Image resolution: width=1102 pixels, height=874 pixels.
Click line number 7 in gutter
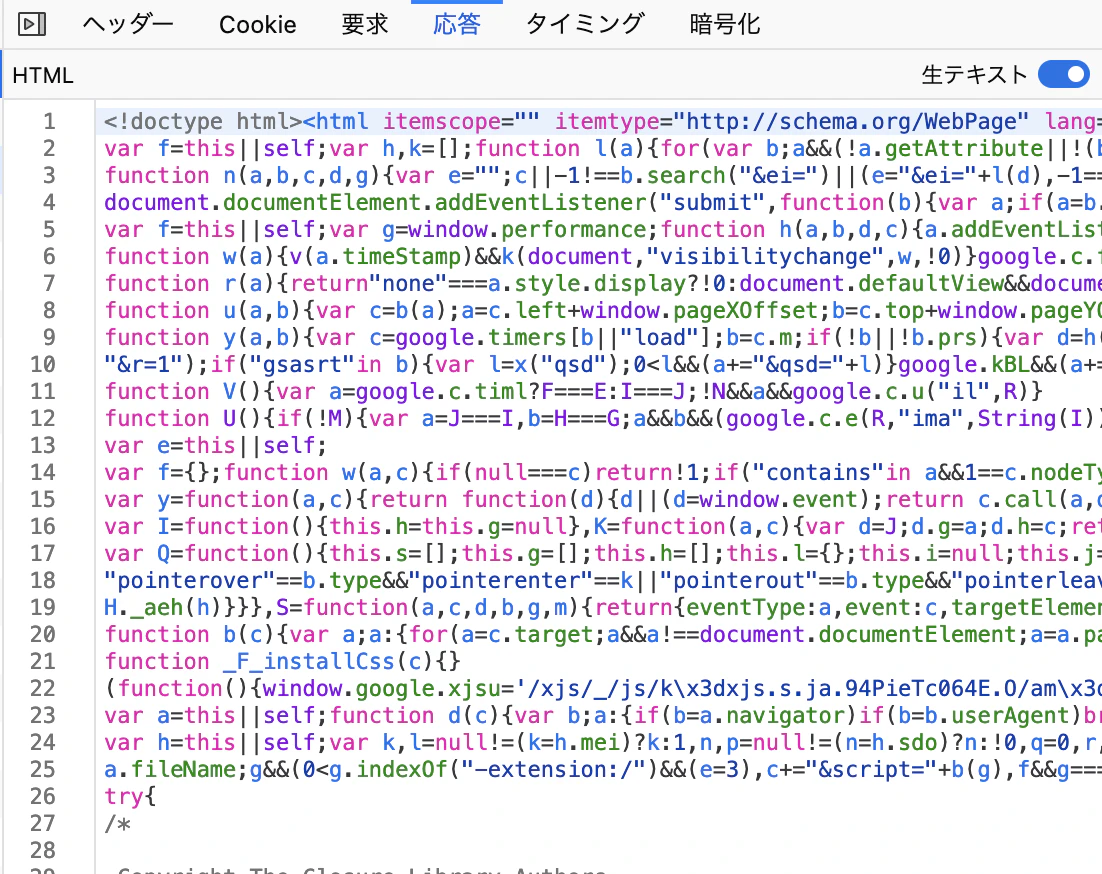(48, 283)
